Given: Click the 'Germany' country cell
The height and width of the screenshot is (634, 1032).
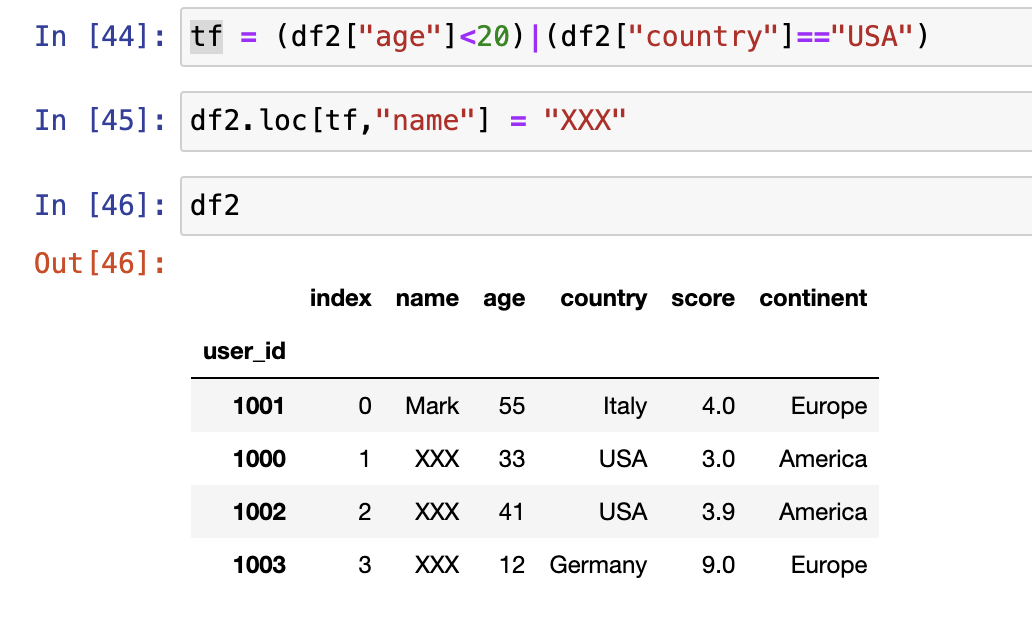Looking at the screenshot, I should pos(598,566).
